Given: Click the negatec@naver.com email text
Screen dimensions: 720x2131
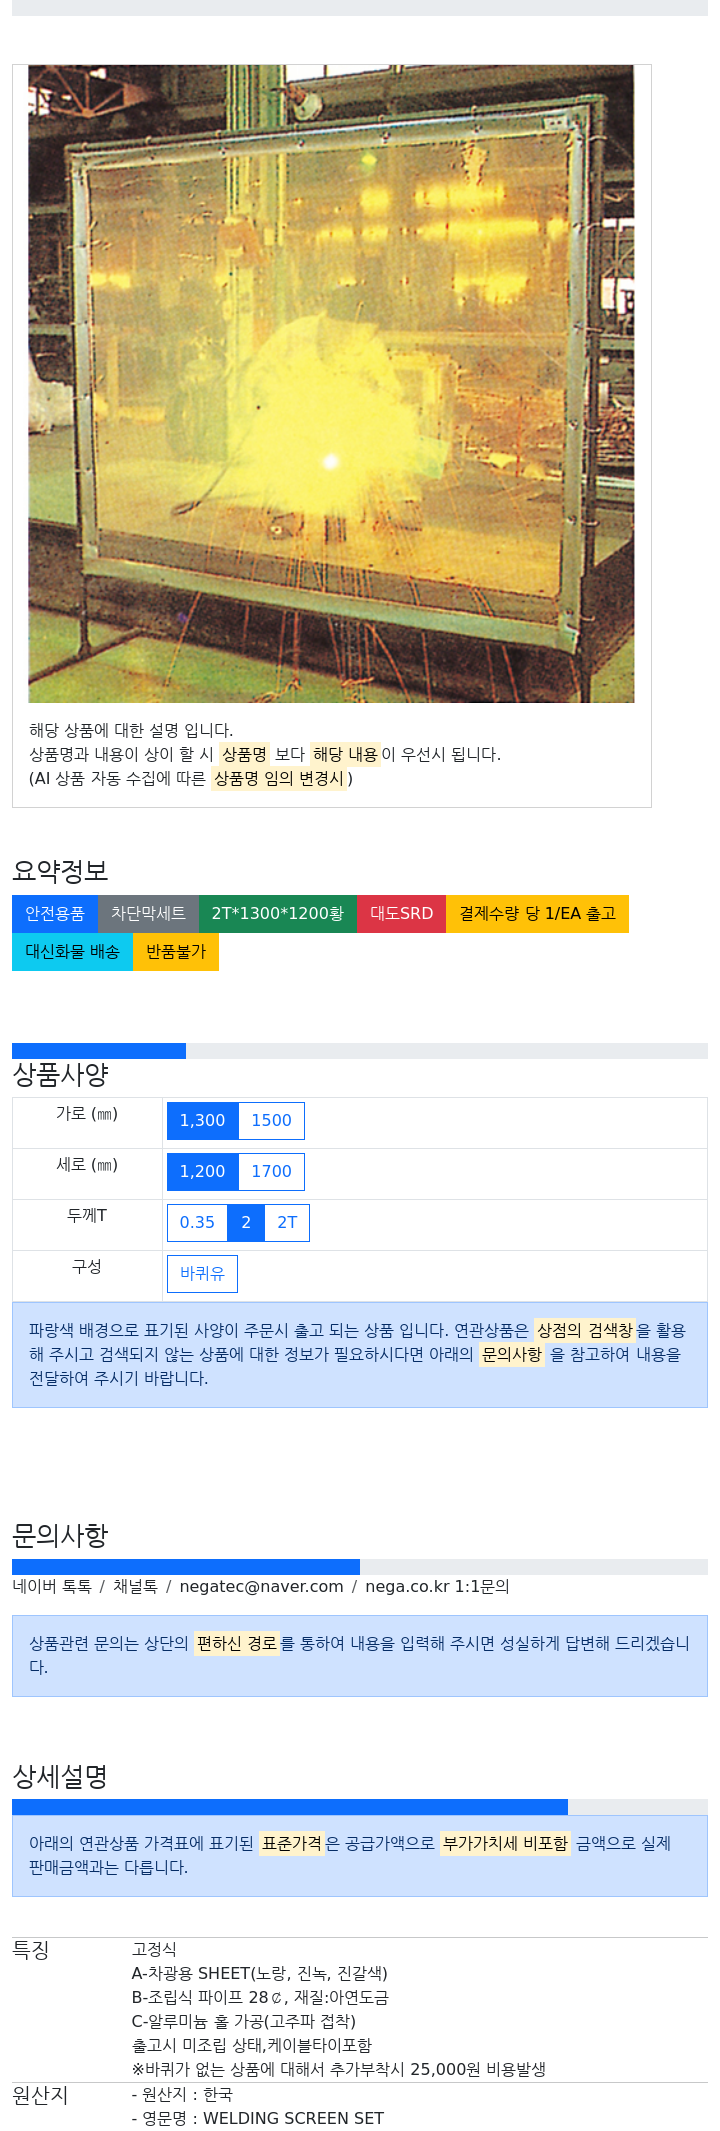Looking at the screenshot, I should (x=262, y=1587).
